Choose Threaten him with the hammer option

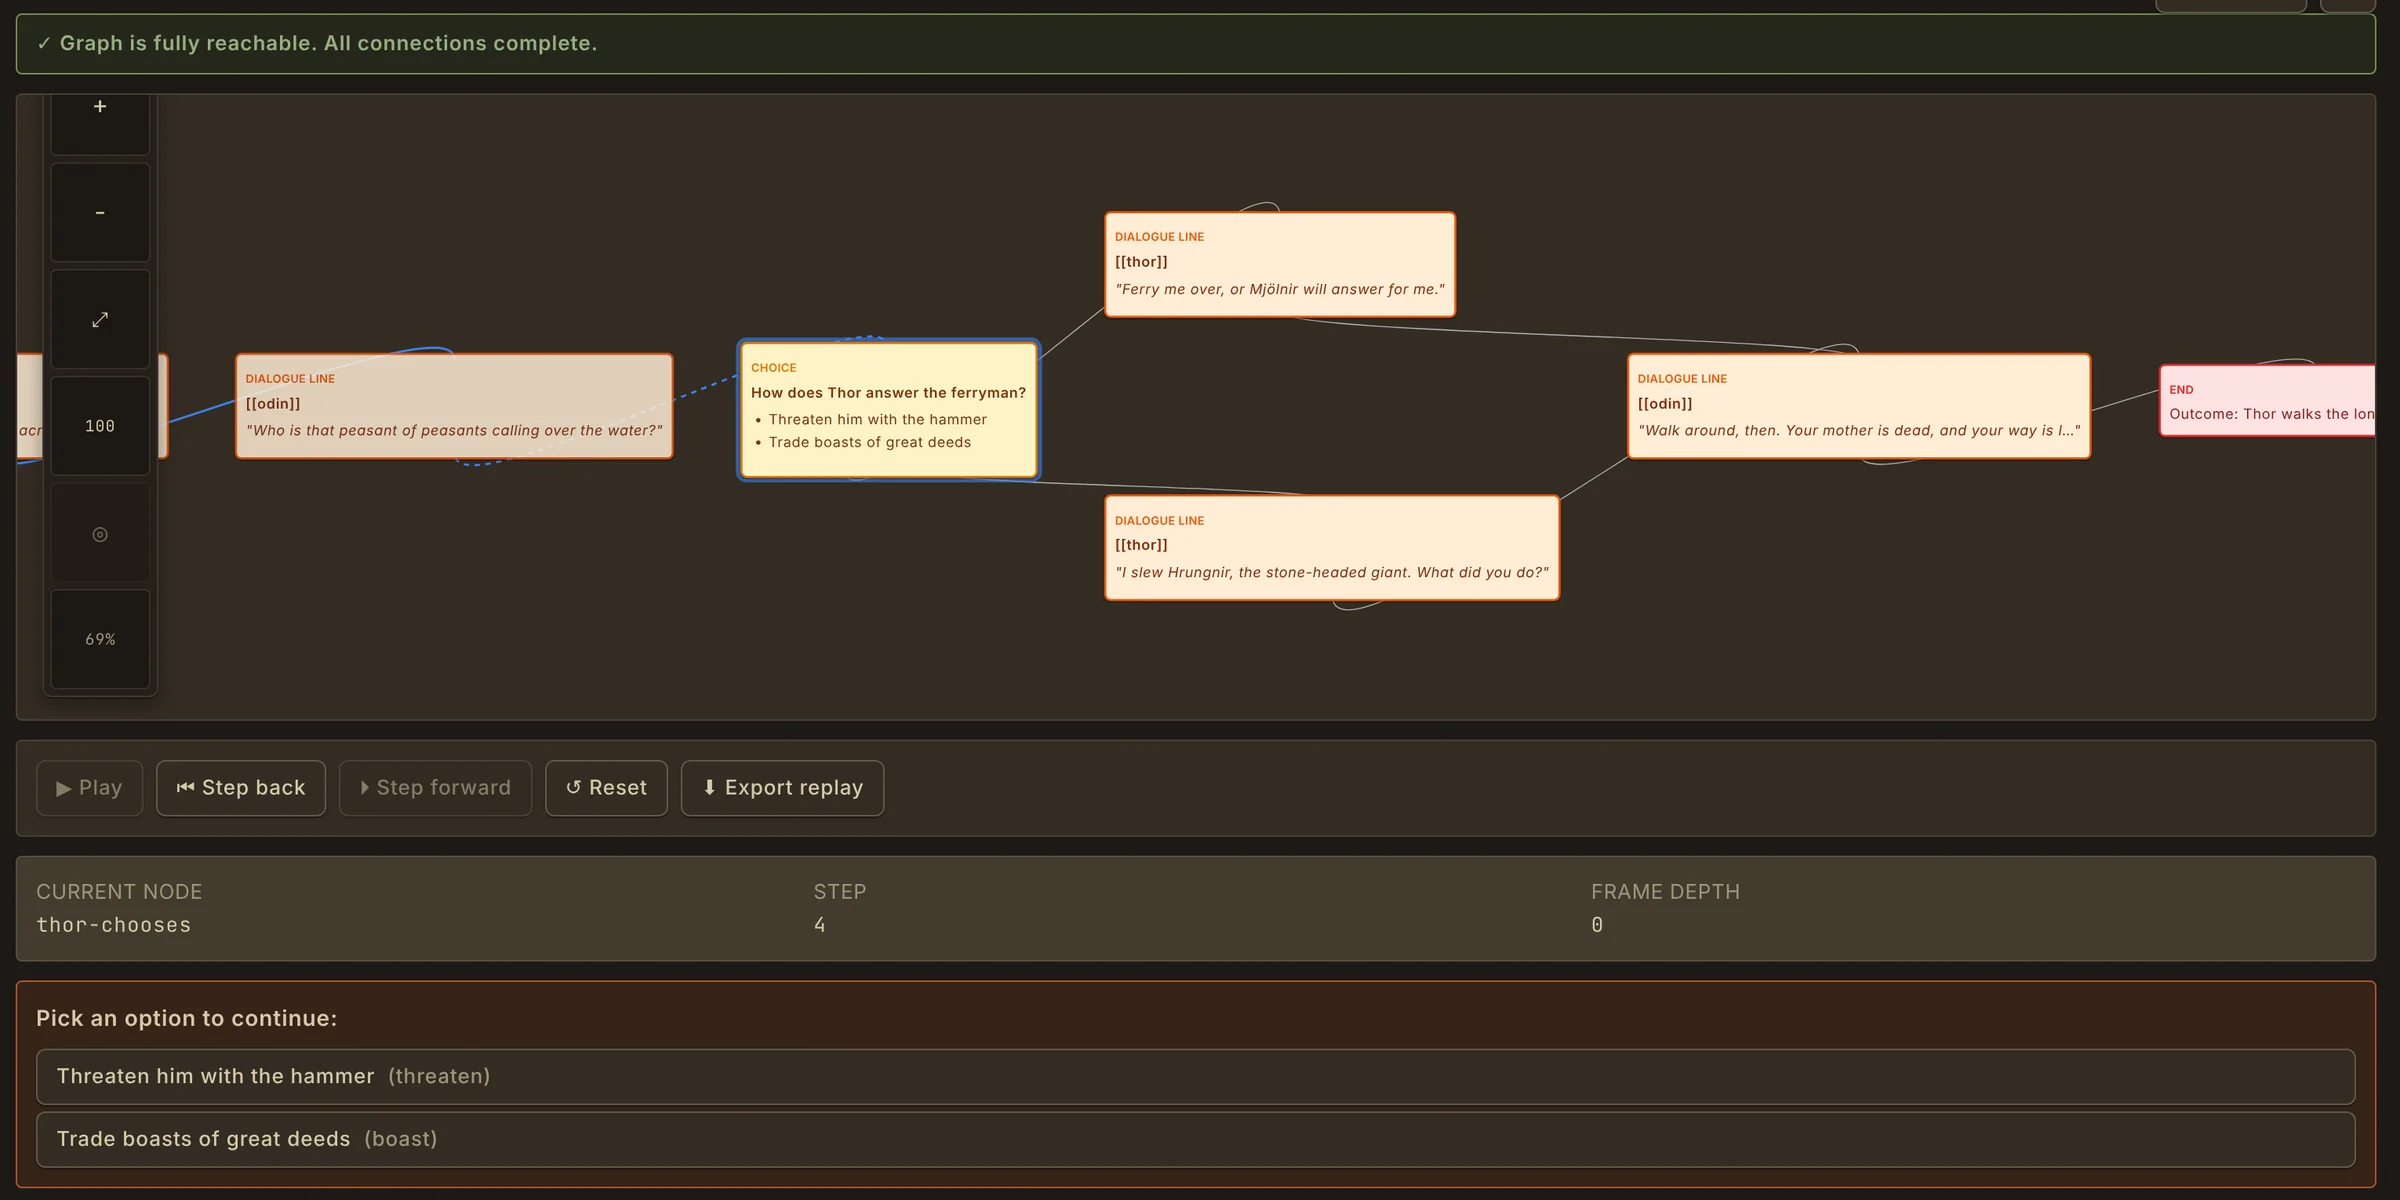(1196, 1076)
